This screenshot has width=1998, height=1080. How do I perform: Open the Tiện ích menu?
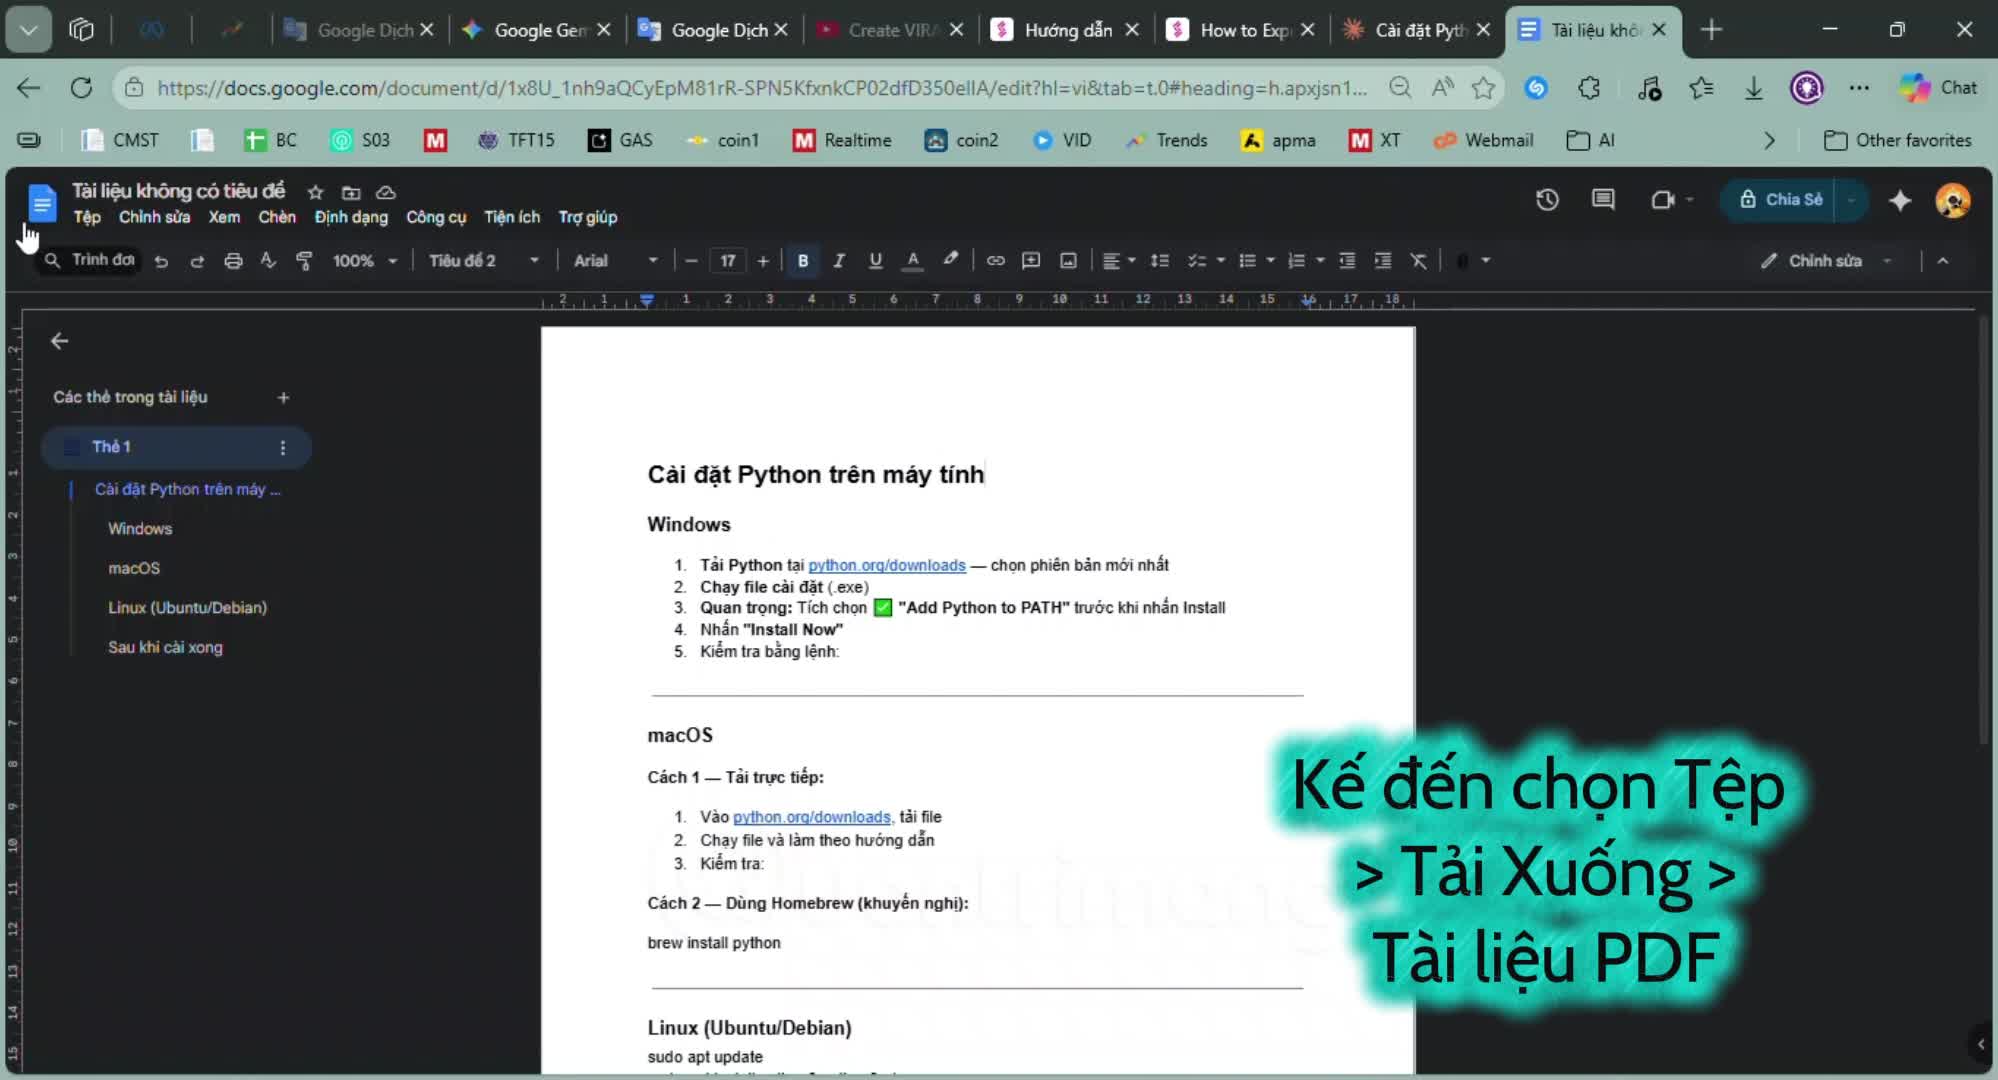[512, 217]
